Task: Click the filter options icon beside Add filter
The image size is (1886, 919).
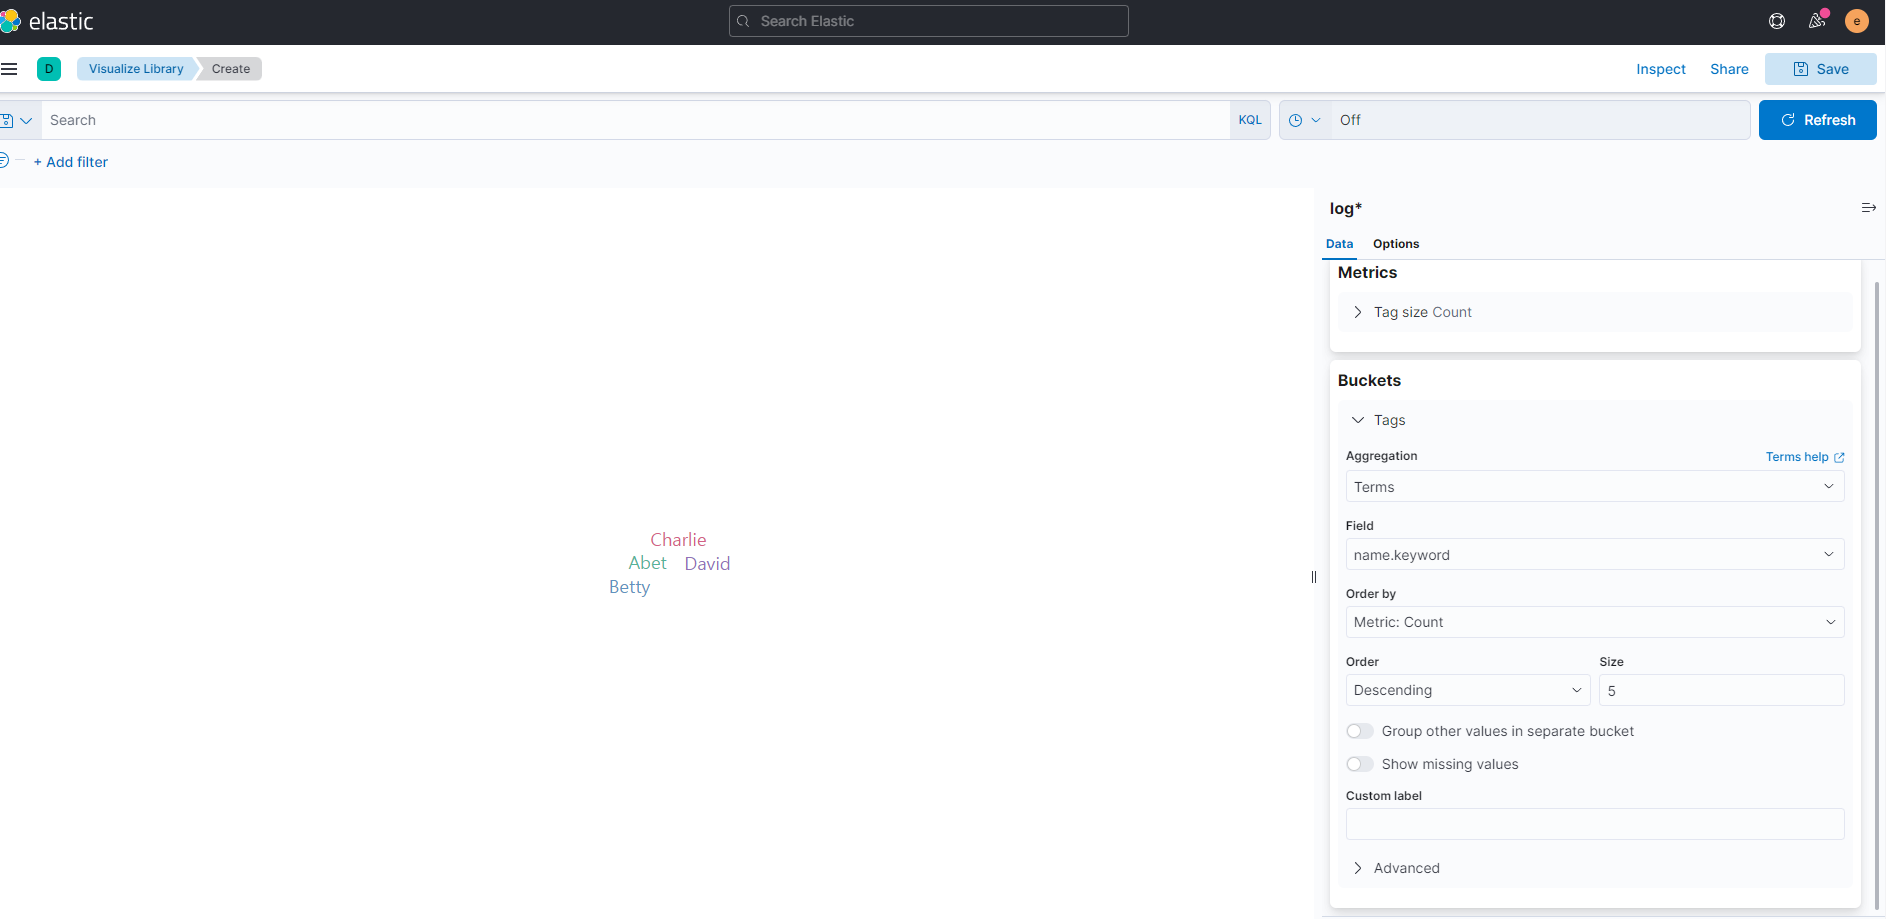Action: coord(5,160)
